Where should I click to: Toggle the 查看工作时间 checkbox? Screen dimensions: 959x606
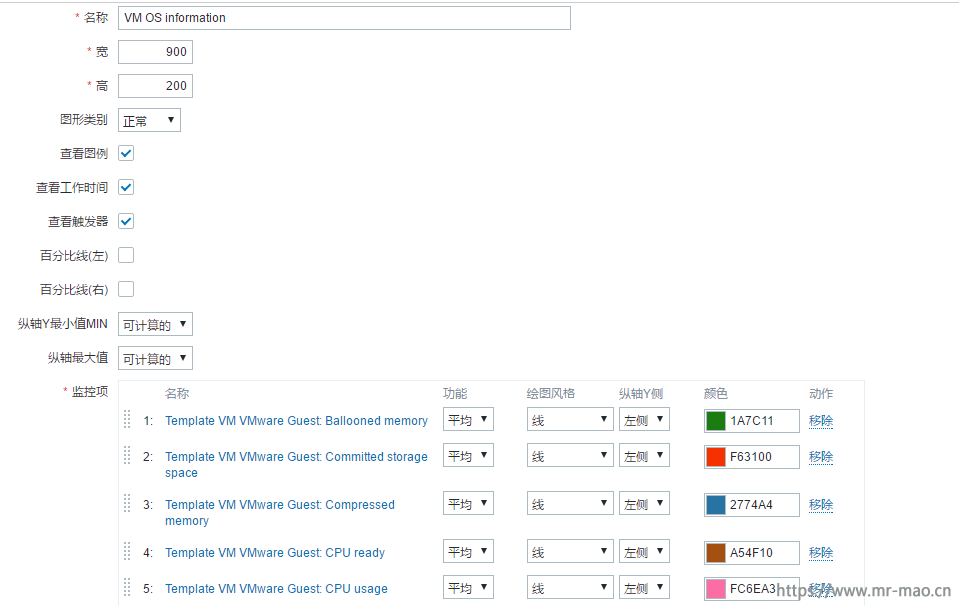(126, 187)
